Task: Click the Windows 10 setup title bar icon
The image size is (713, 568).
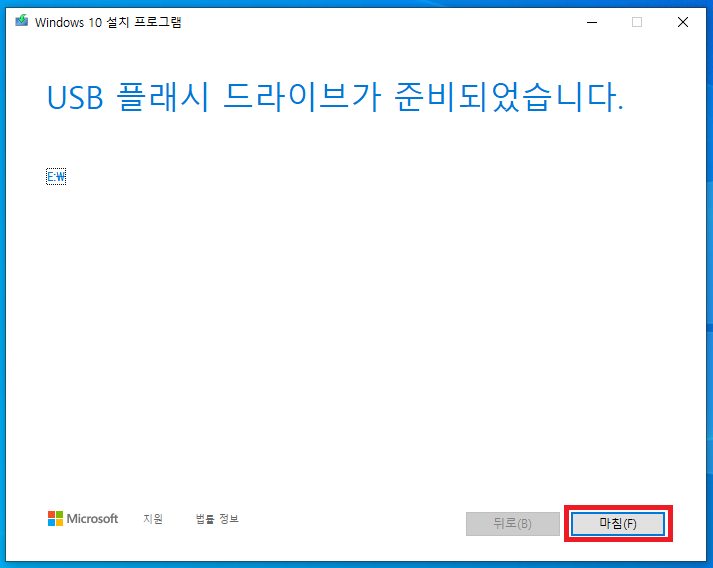Action: pyautogui.click(x=21, y=21)
